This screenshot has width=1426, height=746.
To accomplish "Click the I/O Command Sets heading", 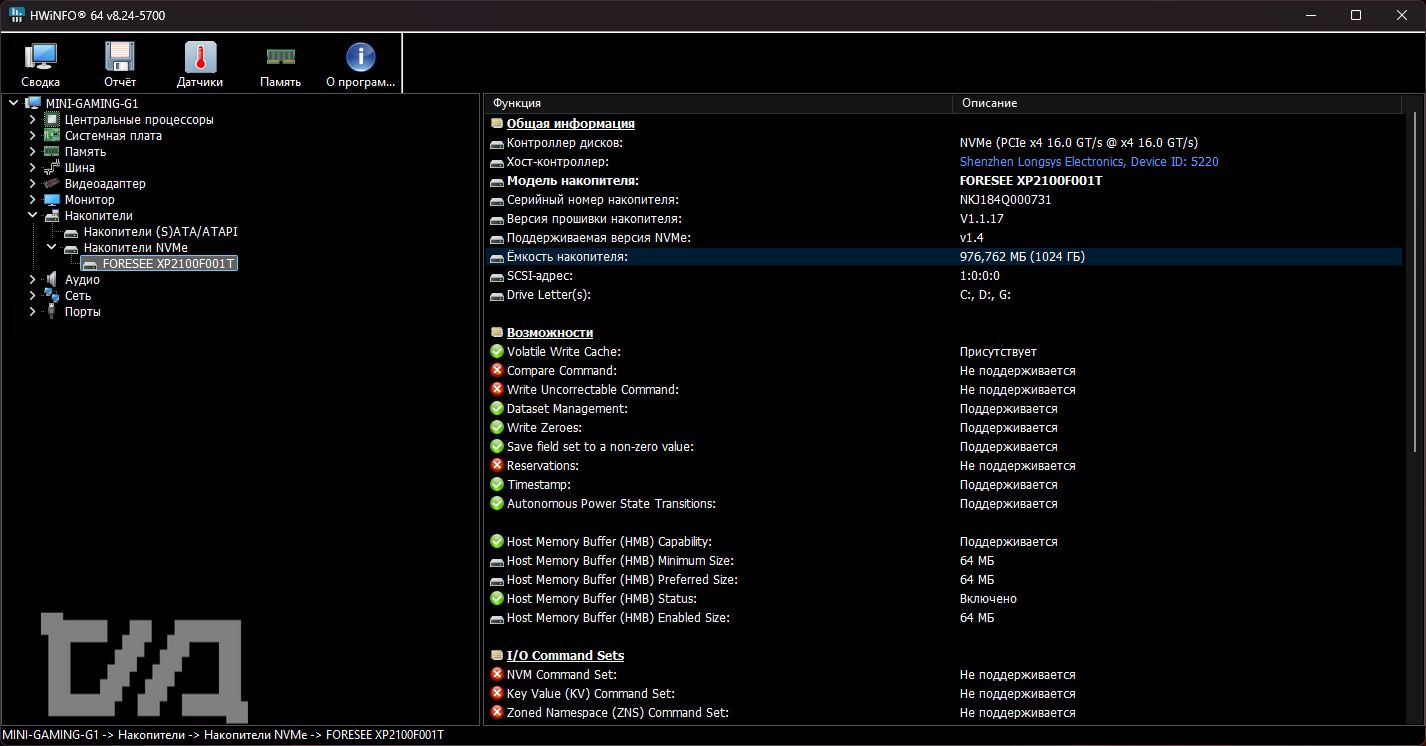I will (565, 656).
